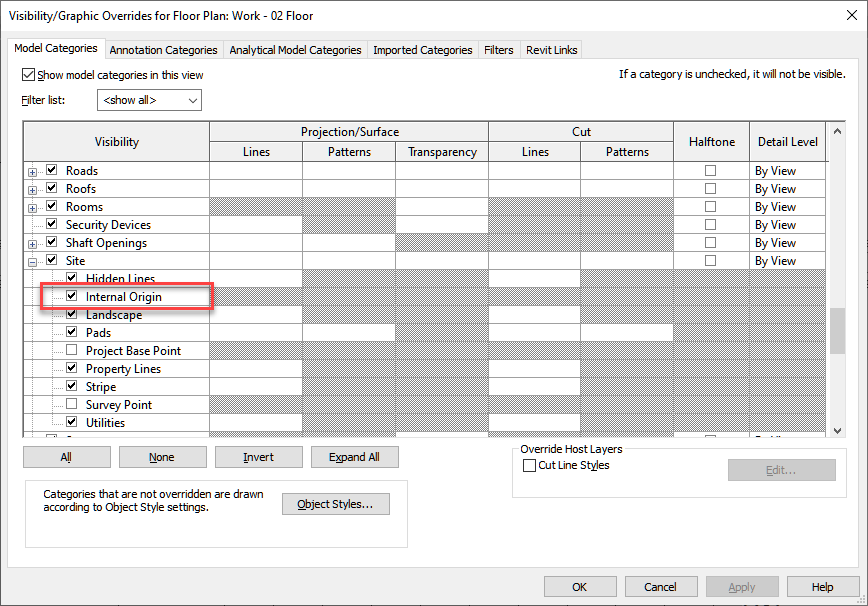Click the Invert selection button
The image size is (868, 606).
point(258,457)
